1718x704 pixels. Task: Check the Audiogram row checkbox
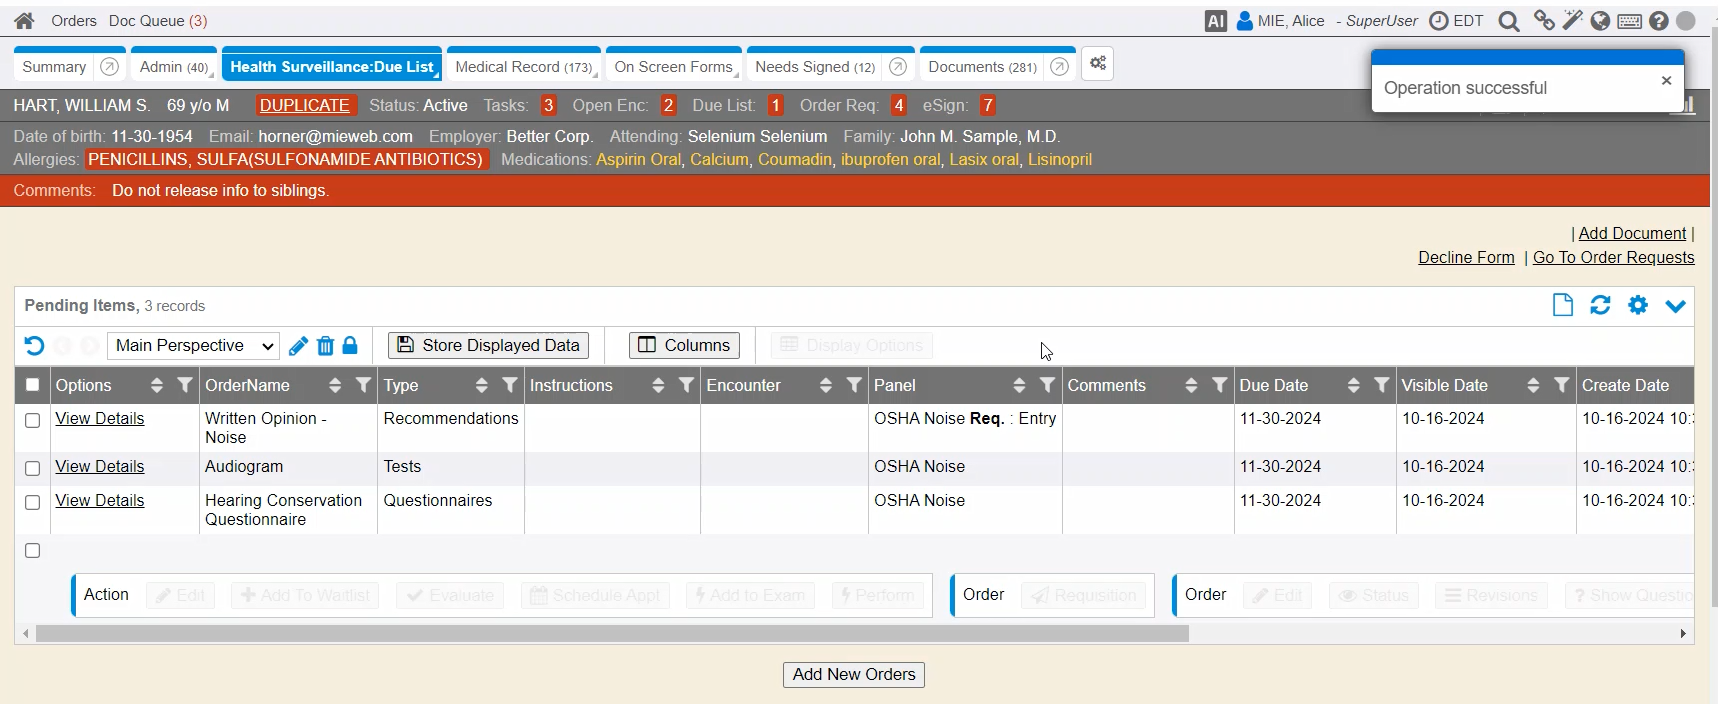[x=33, y=468]
